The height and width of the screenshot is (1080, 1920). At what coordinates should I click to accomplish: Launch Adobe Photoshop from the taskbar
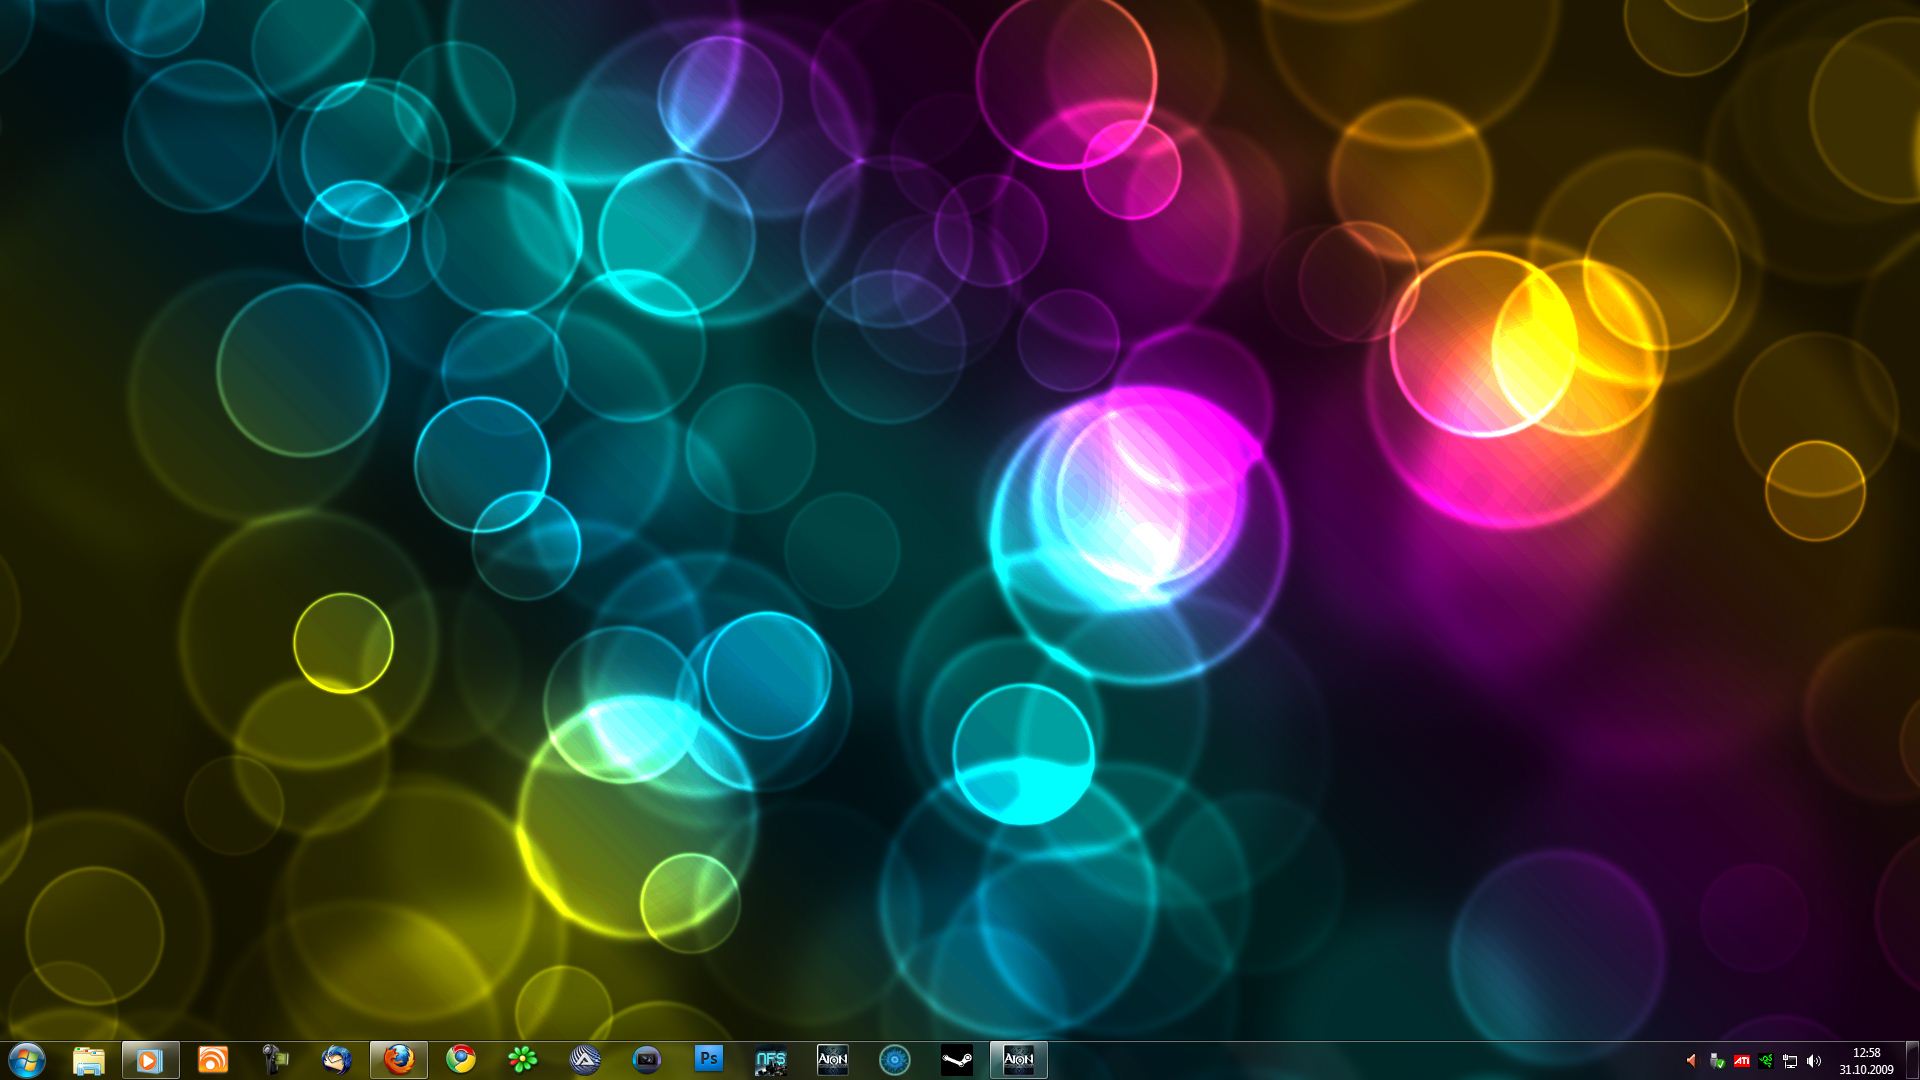pyautogui.click(x=709, y=1059)
